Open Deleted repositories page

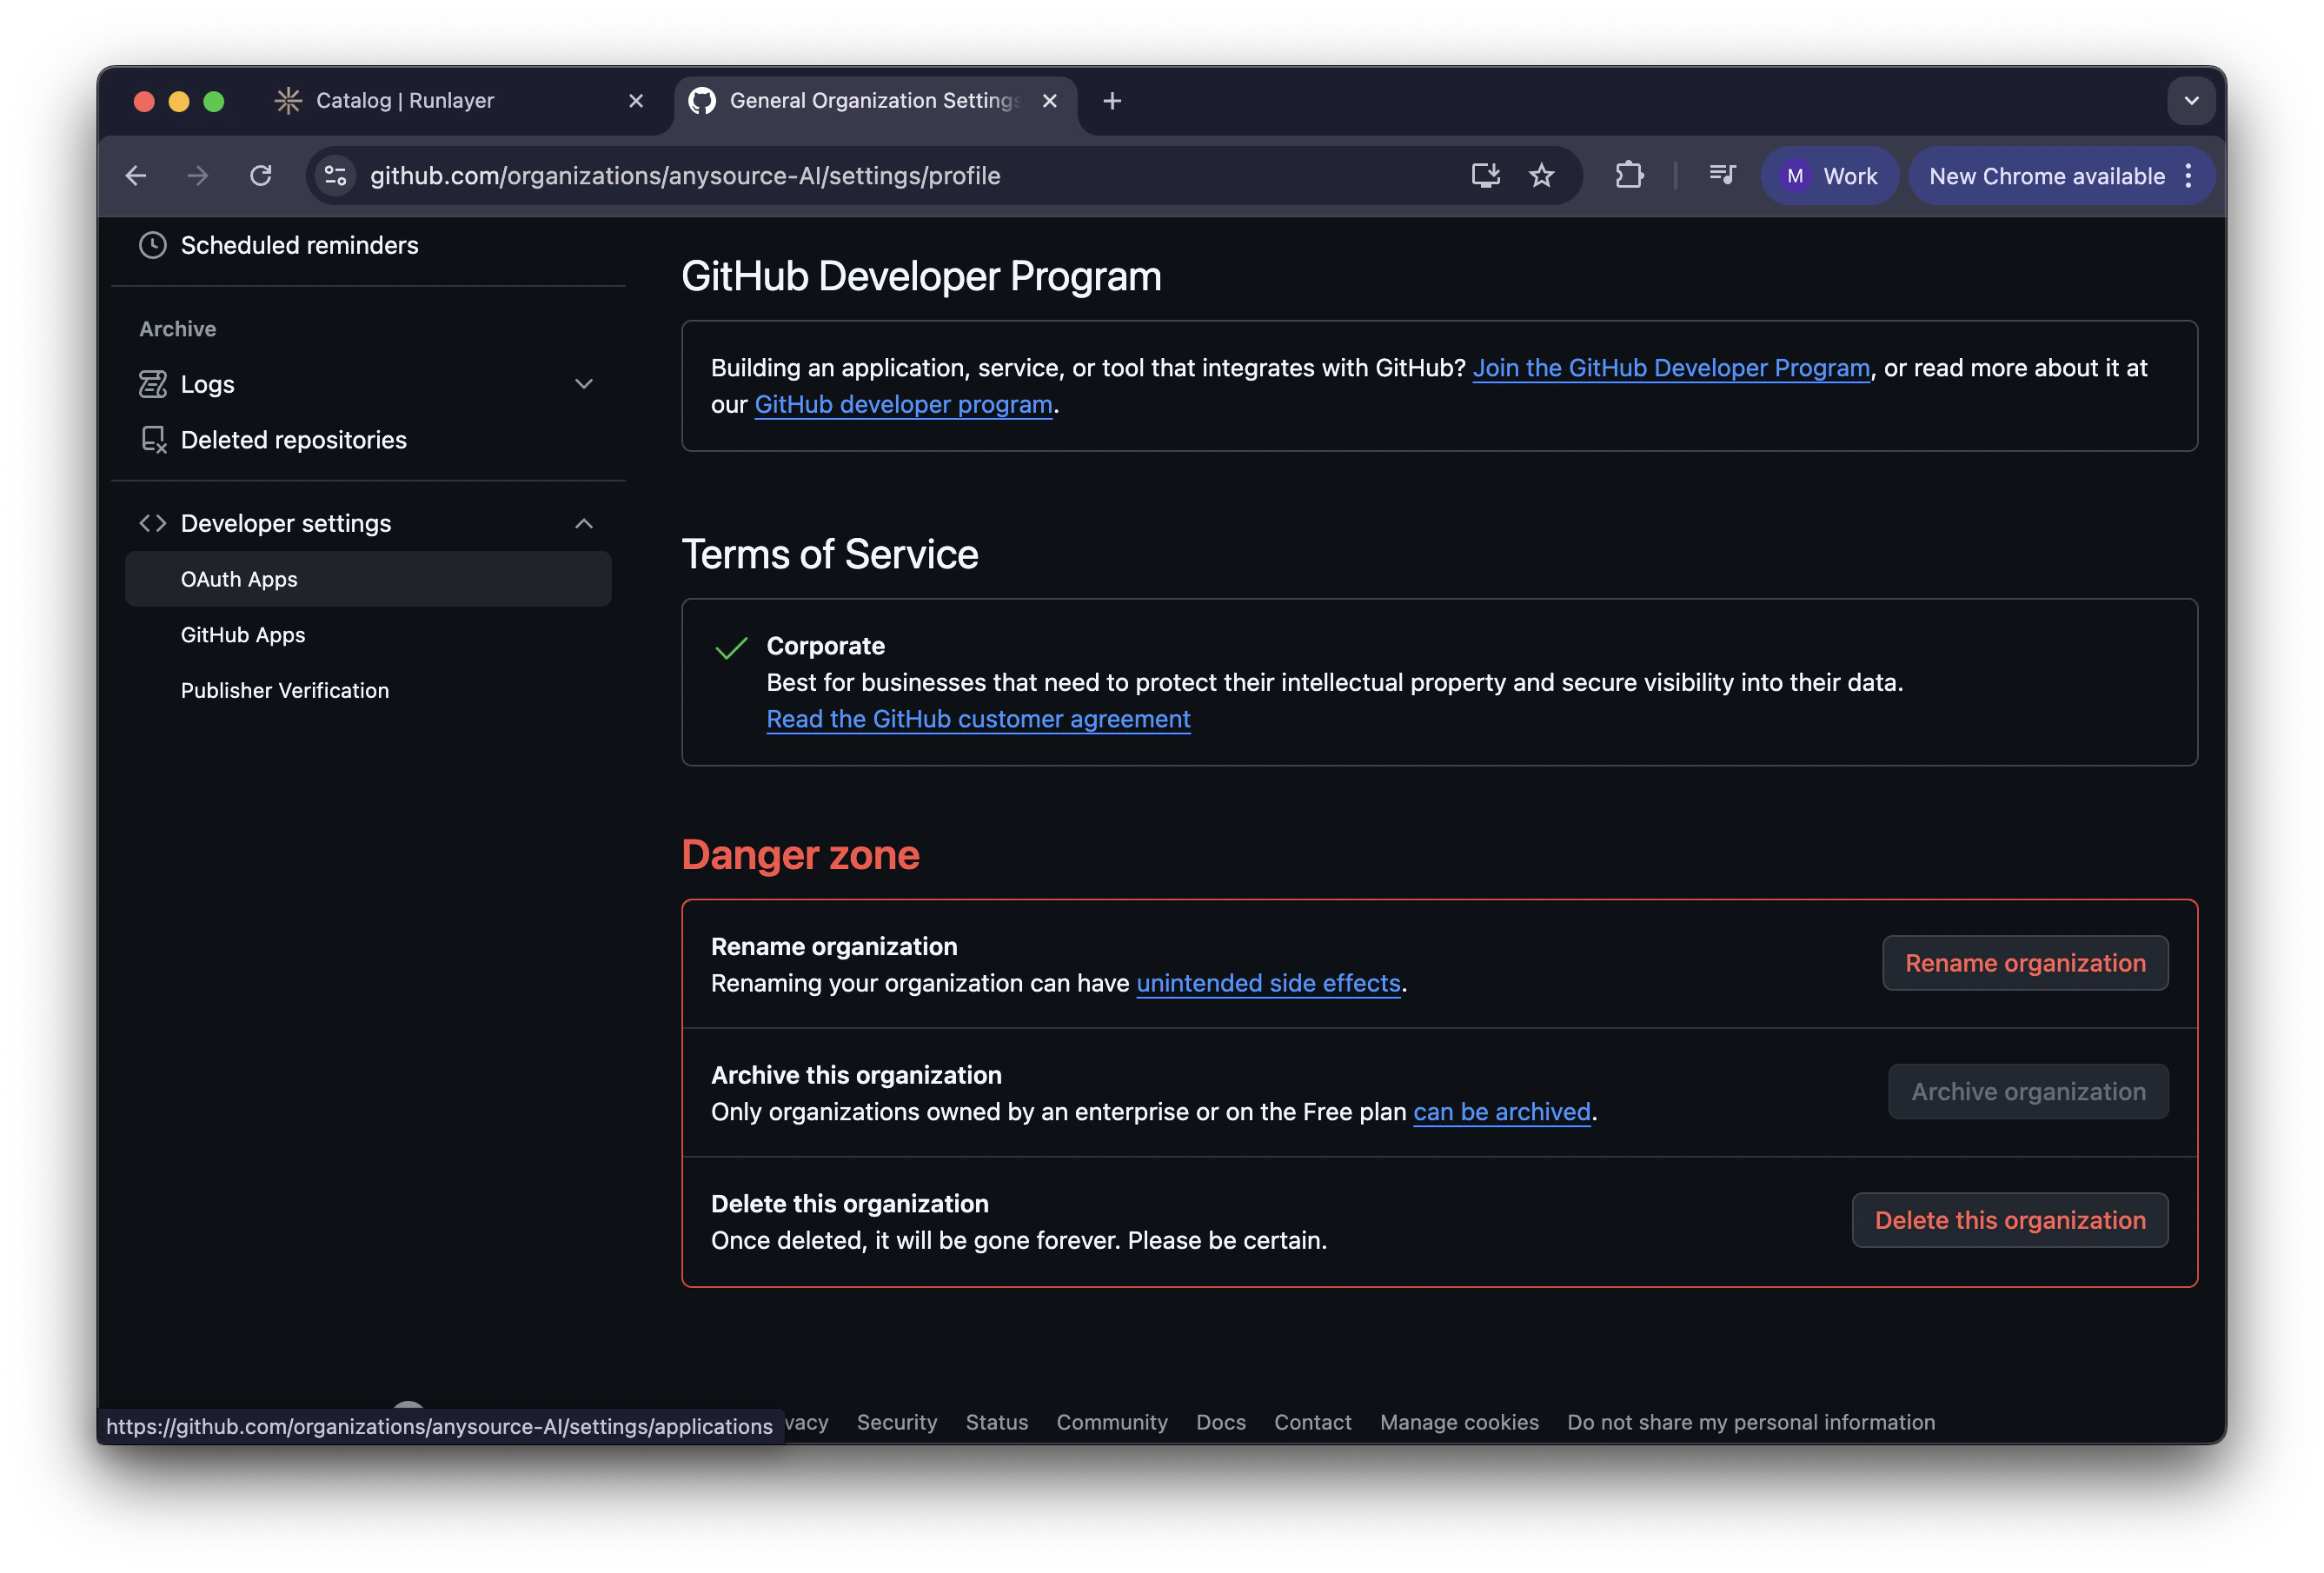click(x=294, y=440)
